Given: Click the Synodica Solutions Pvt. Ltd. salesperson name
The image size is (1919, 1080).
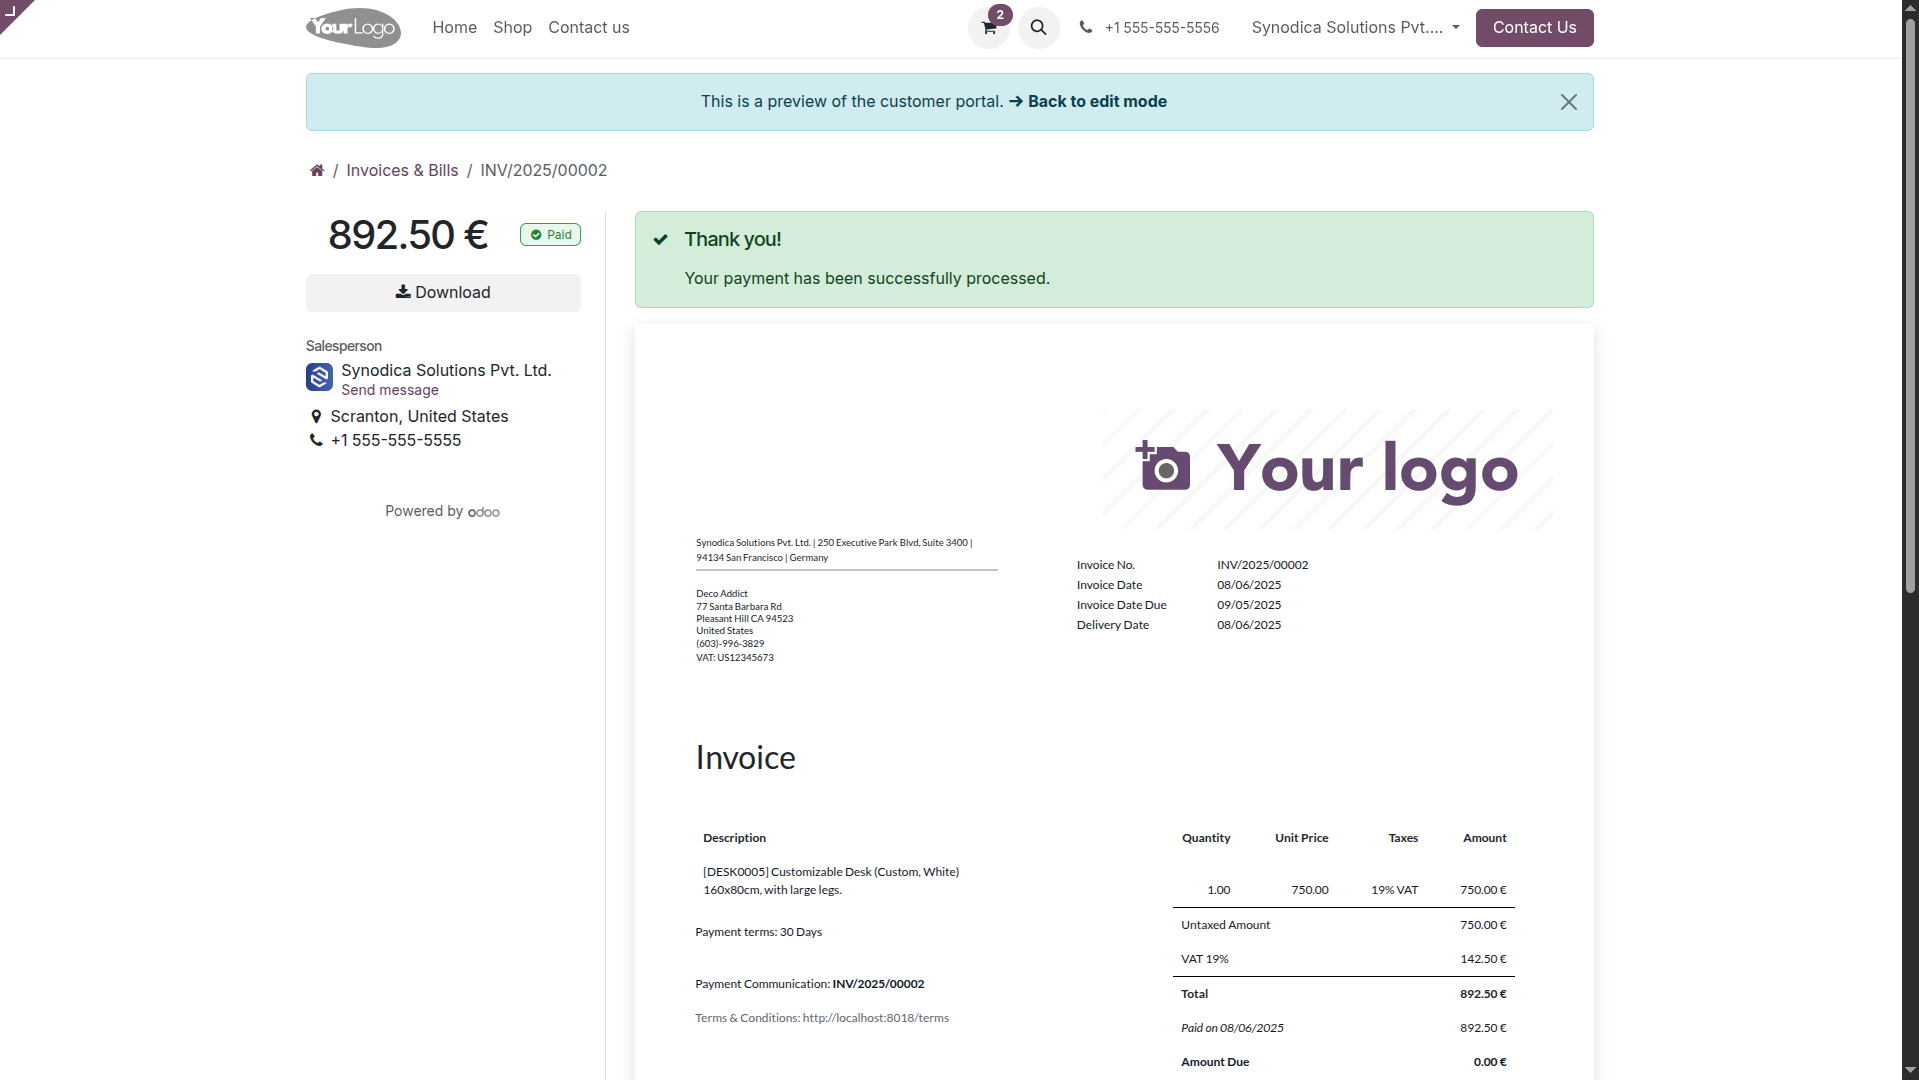Looking at the screenshot, I should (x=446, y=371).
